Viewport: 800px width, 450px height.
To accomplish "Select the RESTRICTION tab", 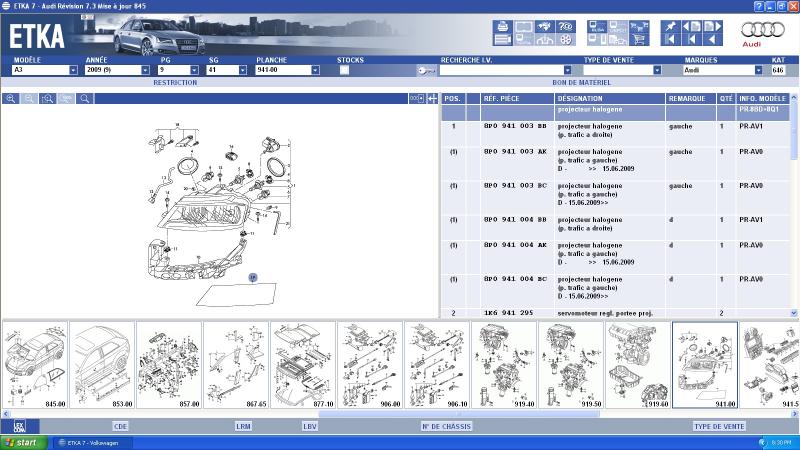I will (x=175, y=82).
